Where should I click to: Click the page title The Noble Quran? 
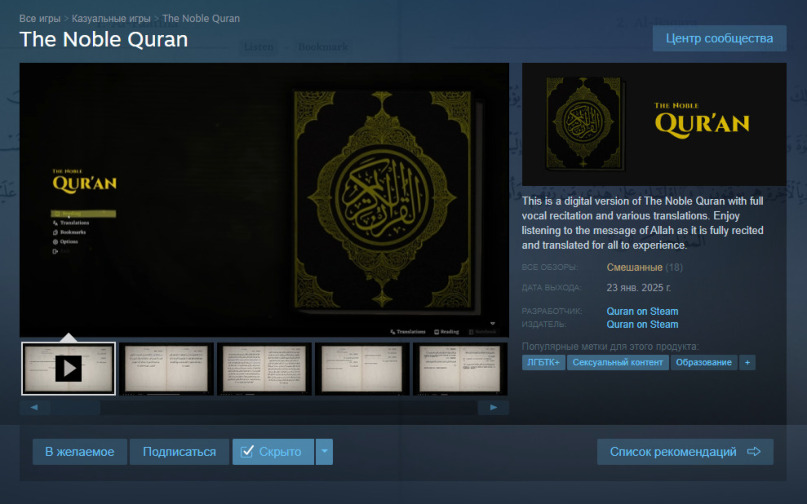[103, 40]
